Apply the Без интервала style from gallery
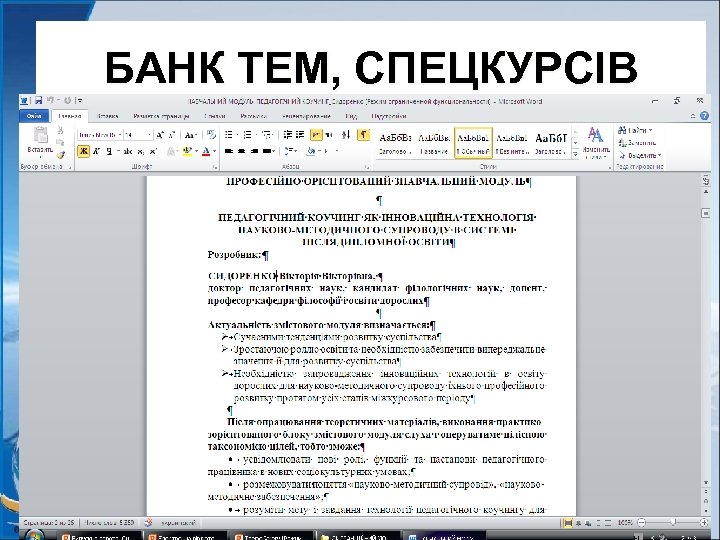 (512, 143)
